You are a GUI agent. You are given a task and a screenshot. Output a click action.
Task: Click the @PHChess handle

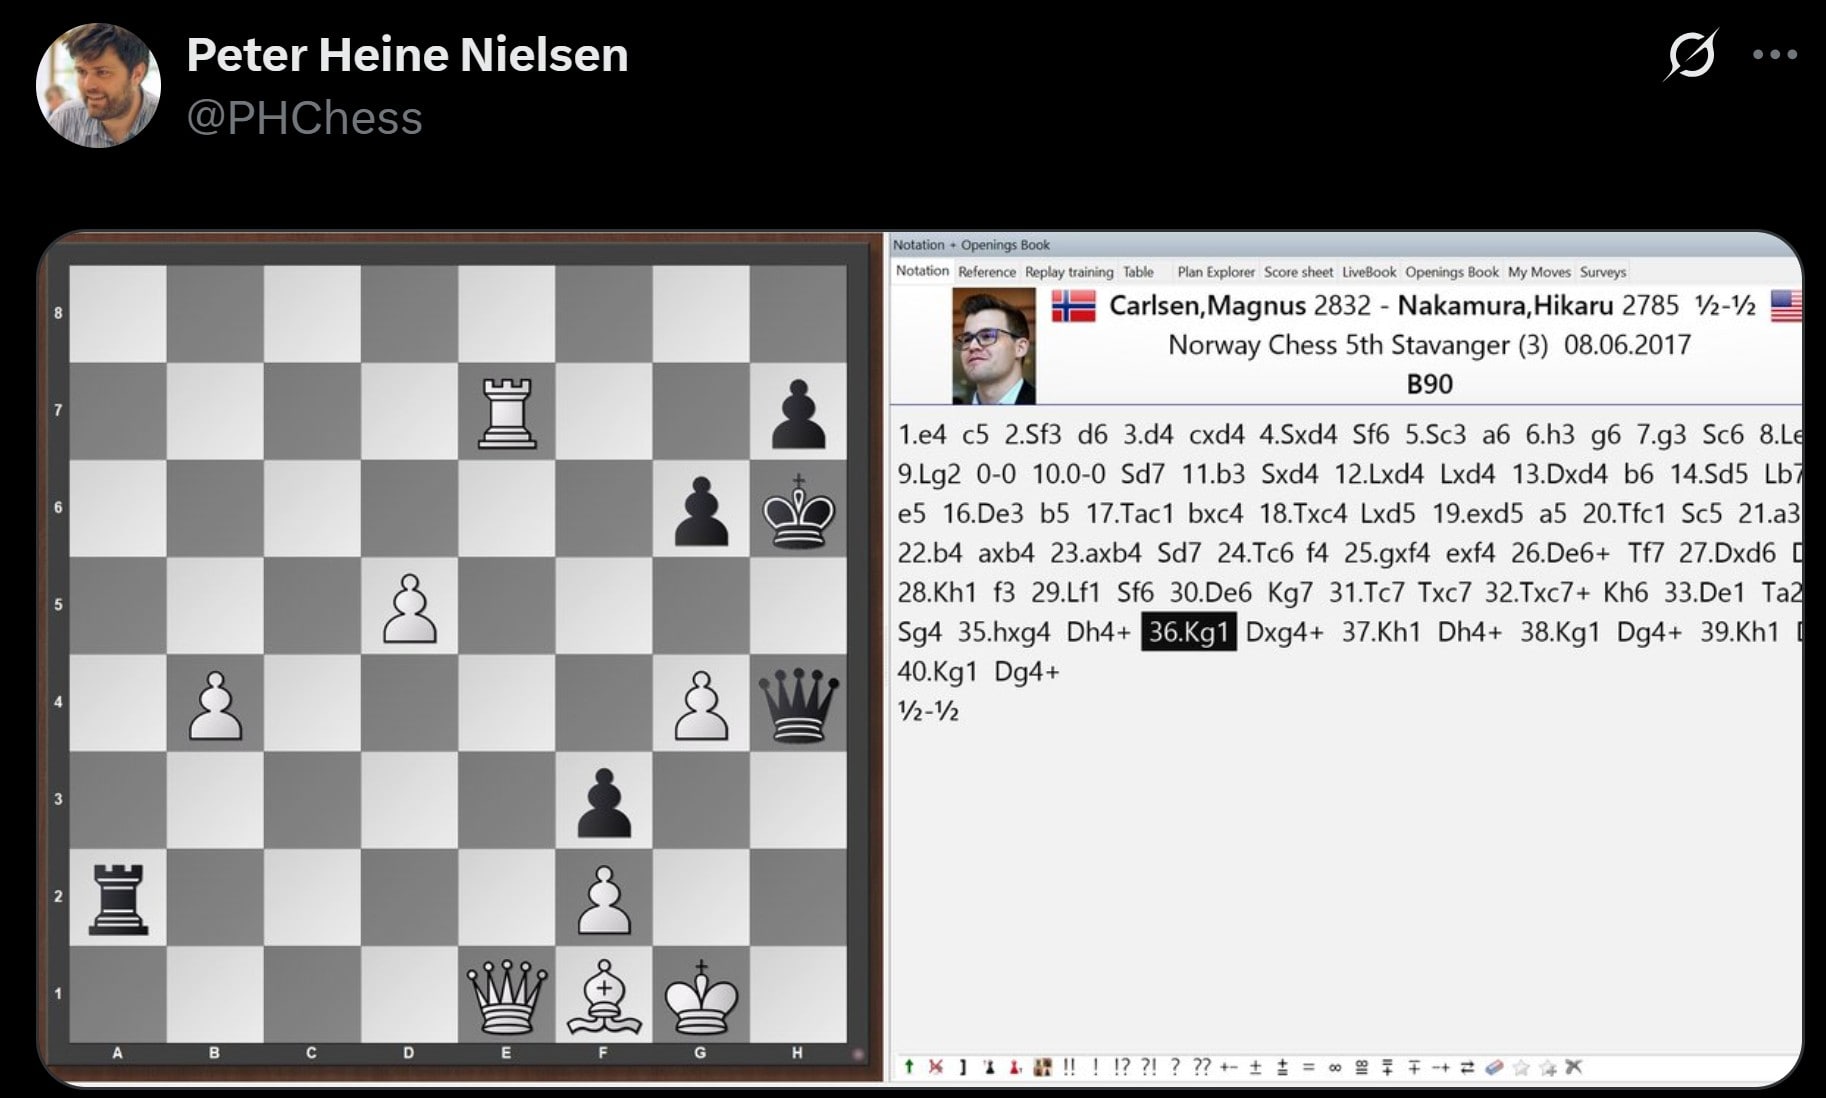pos(304,118)
